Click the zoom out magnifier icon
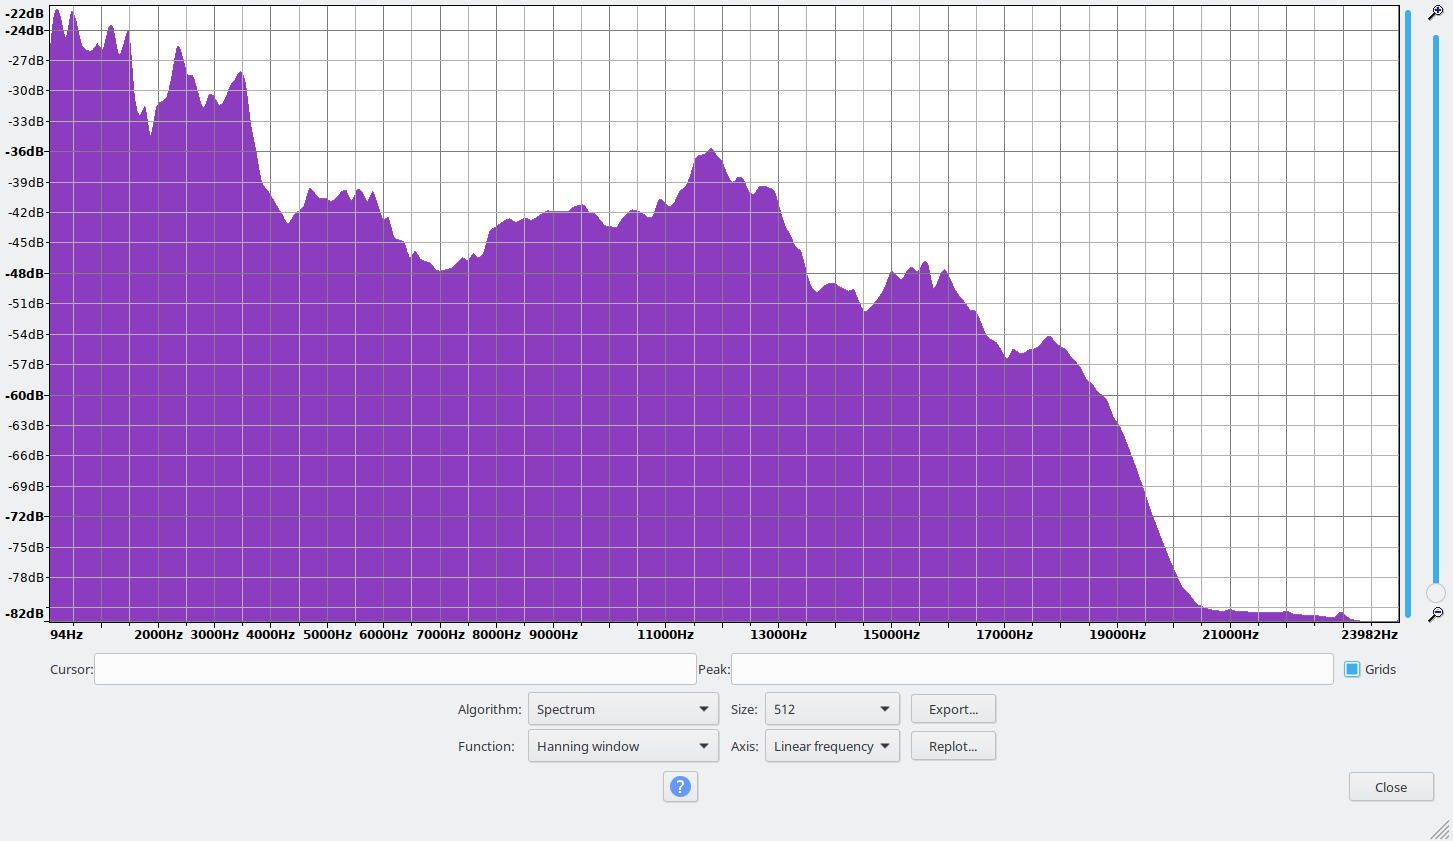 [x=1435, y=614]
